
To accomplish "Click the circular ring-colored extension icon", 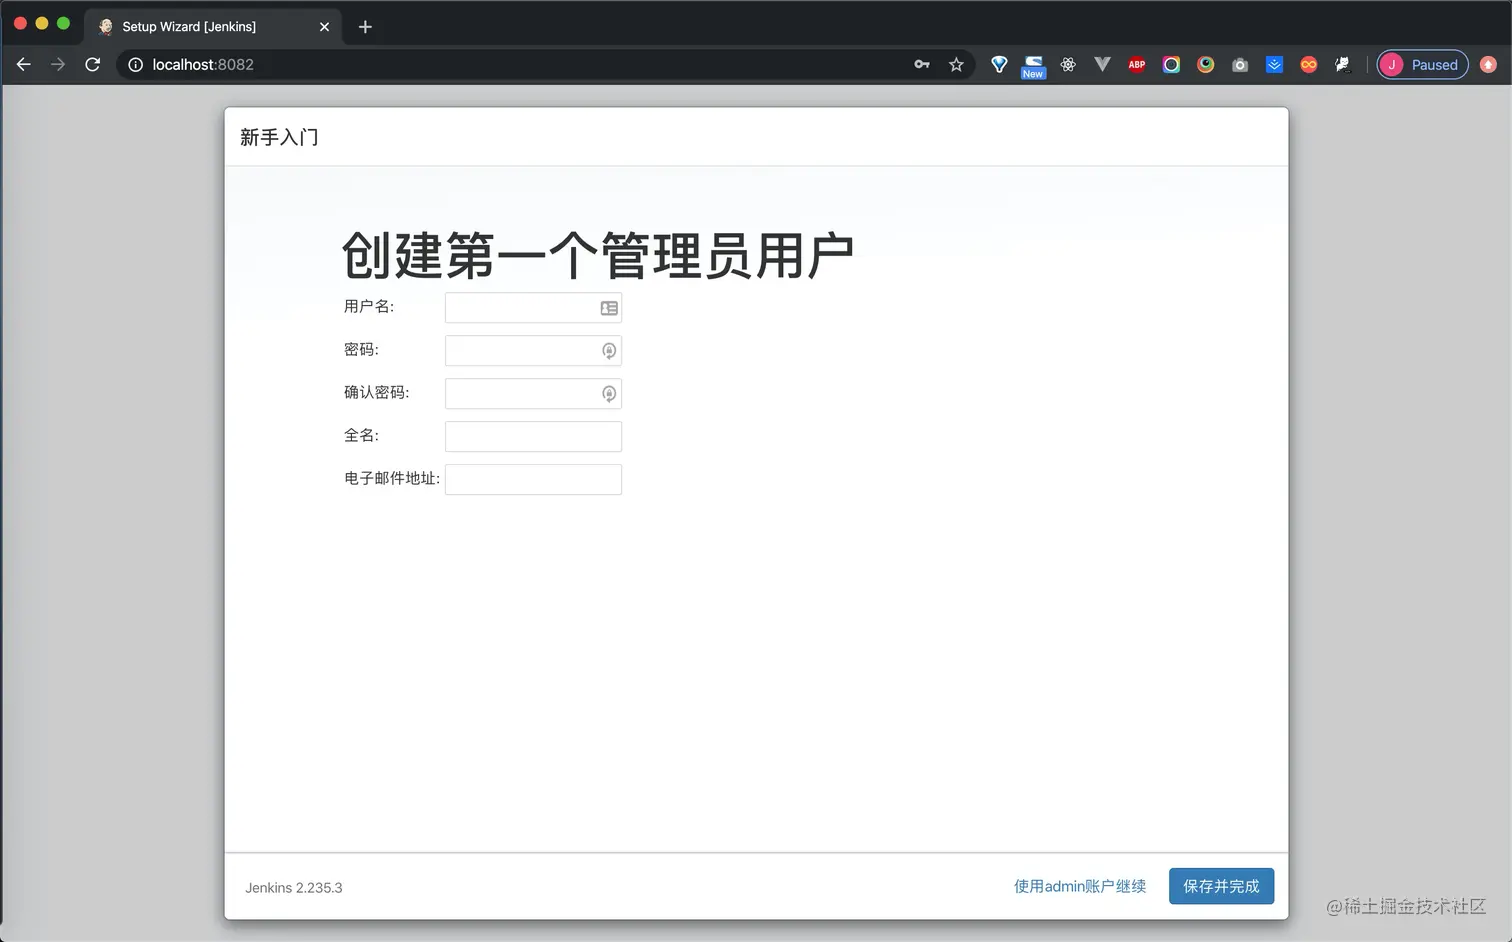I will 1171,64.
